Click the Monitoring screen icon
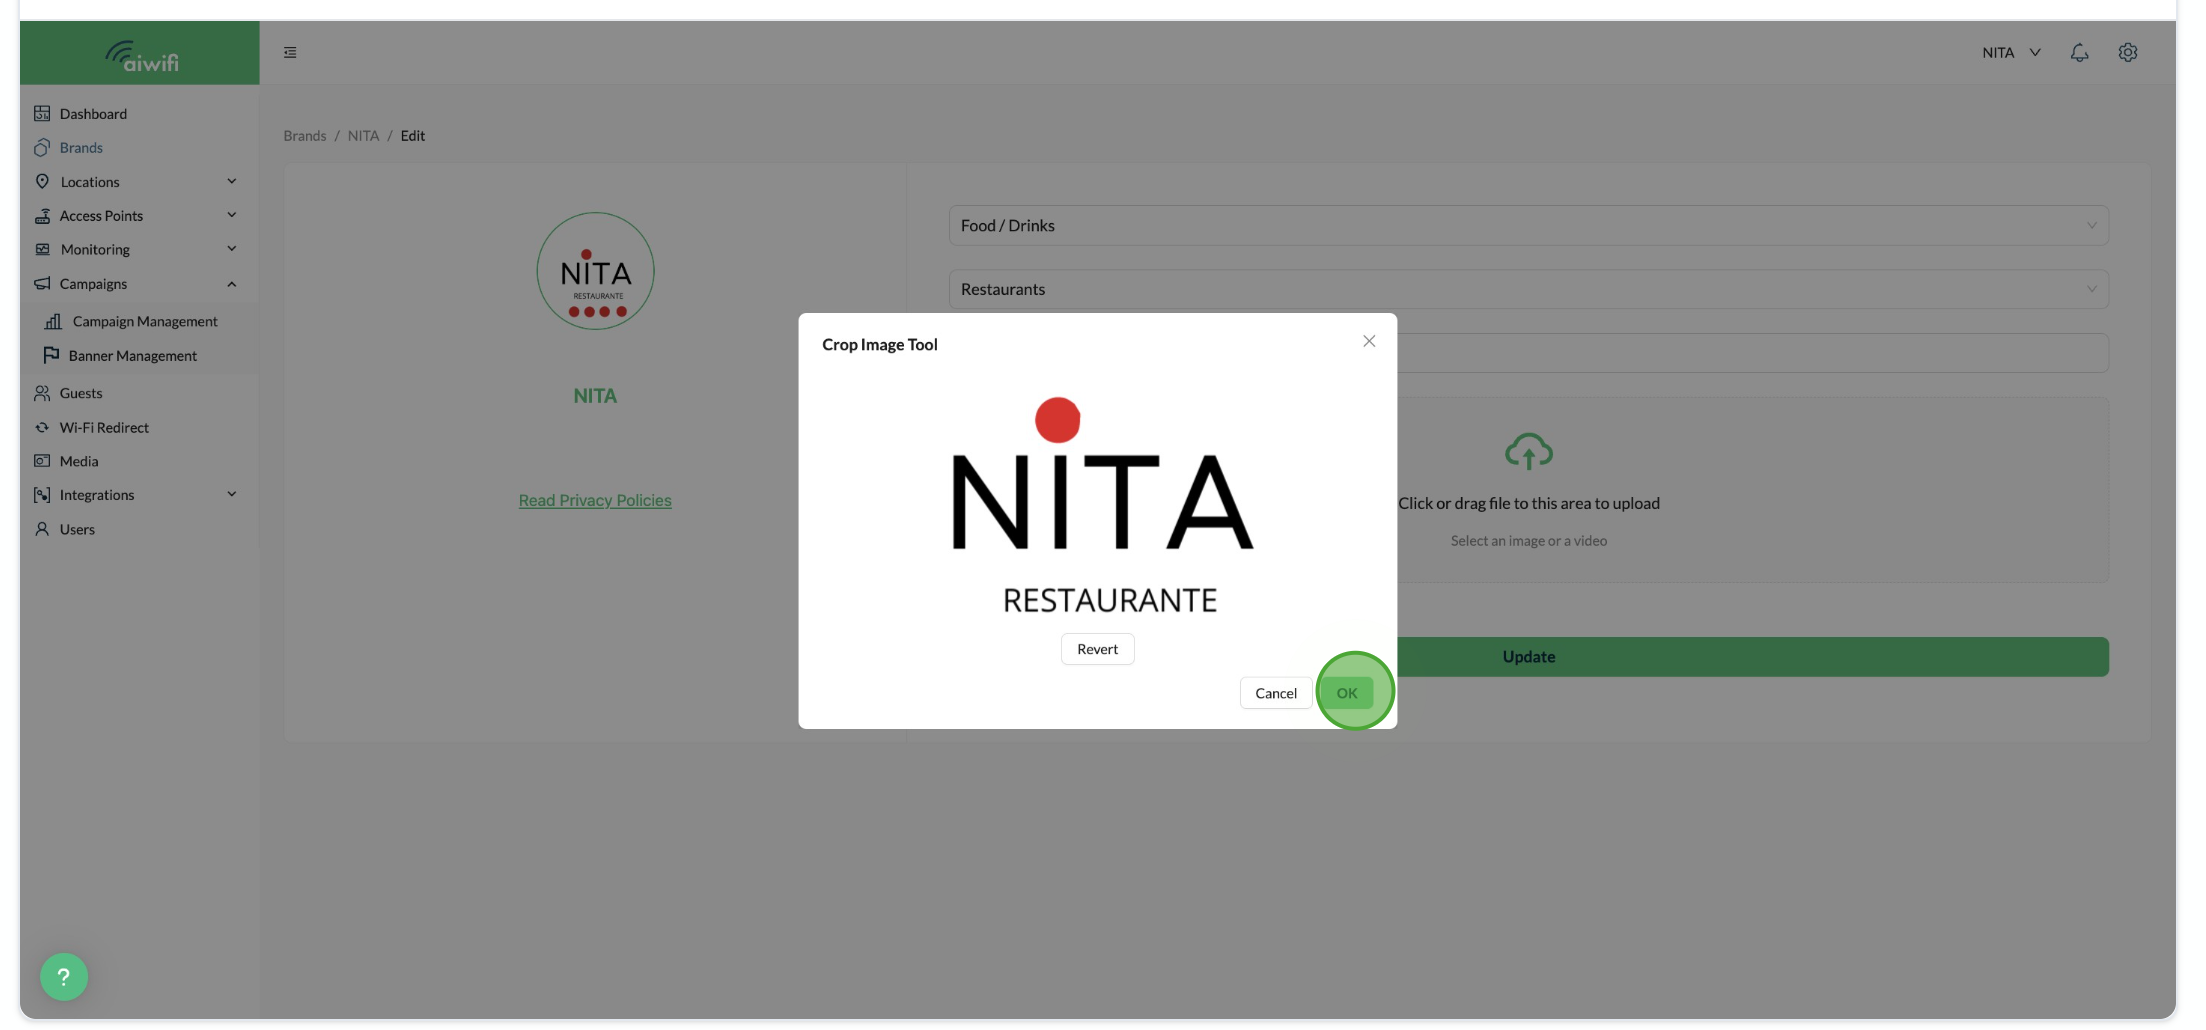Screen dimensions: 2206x1030 [42, 250]
